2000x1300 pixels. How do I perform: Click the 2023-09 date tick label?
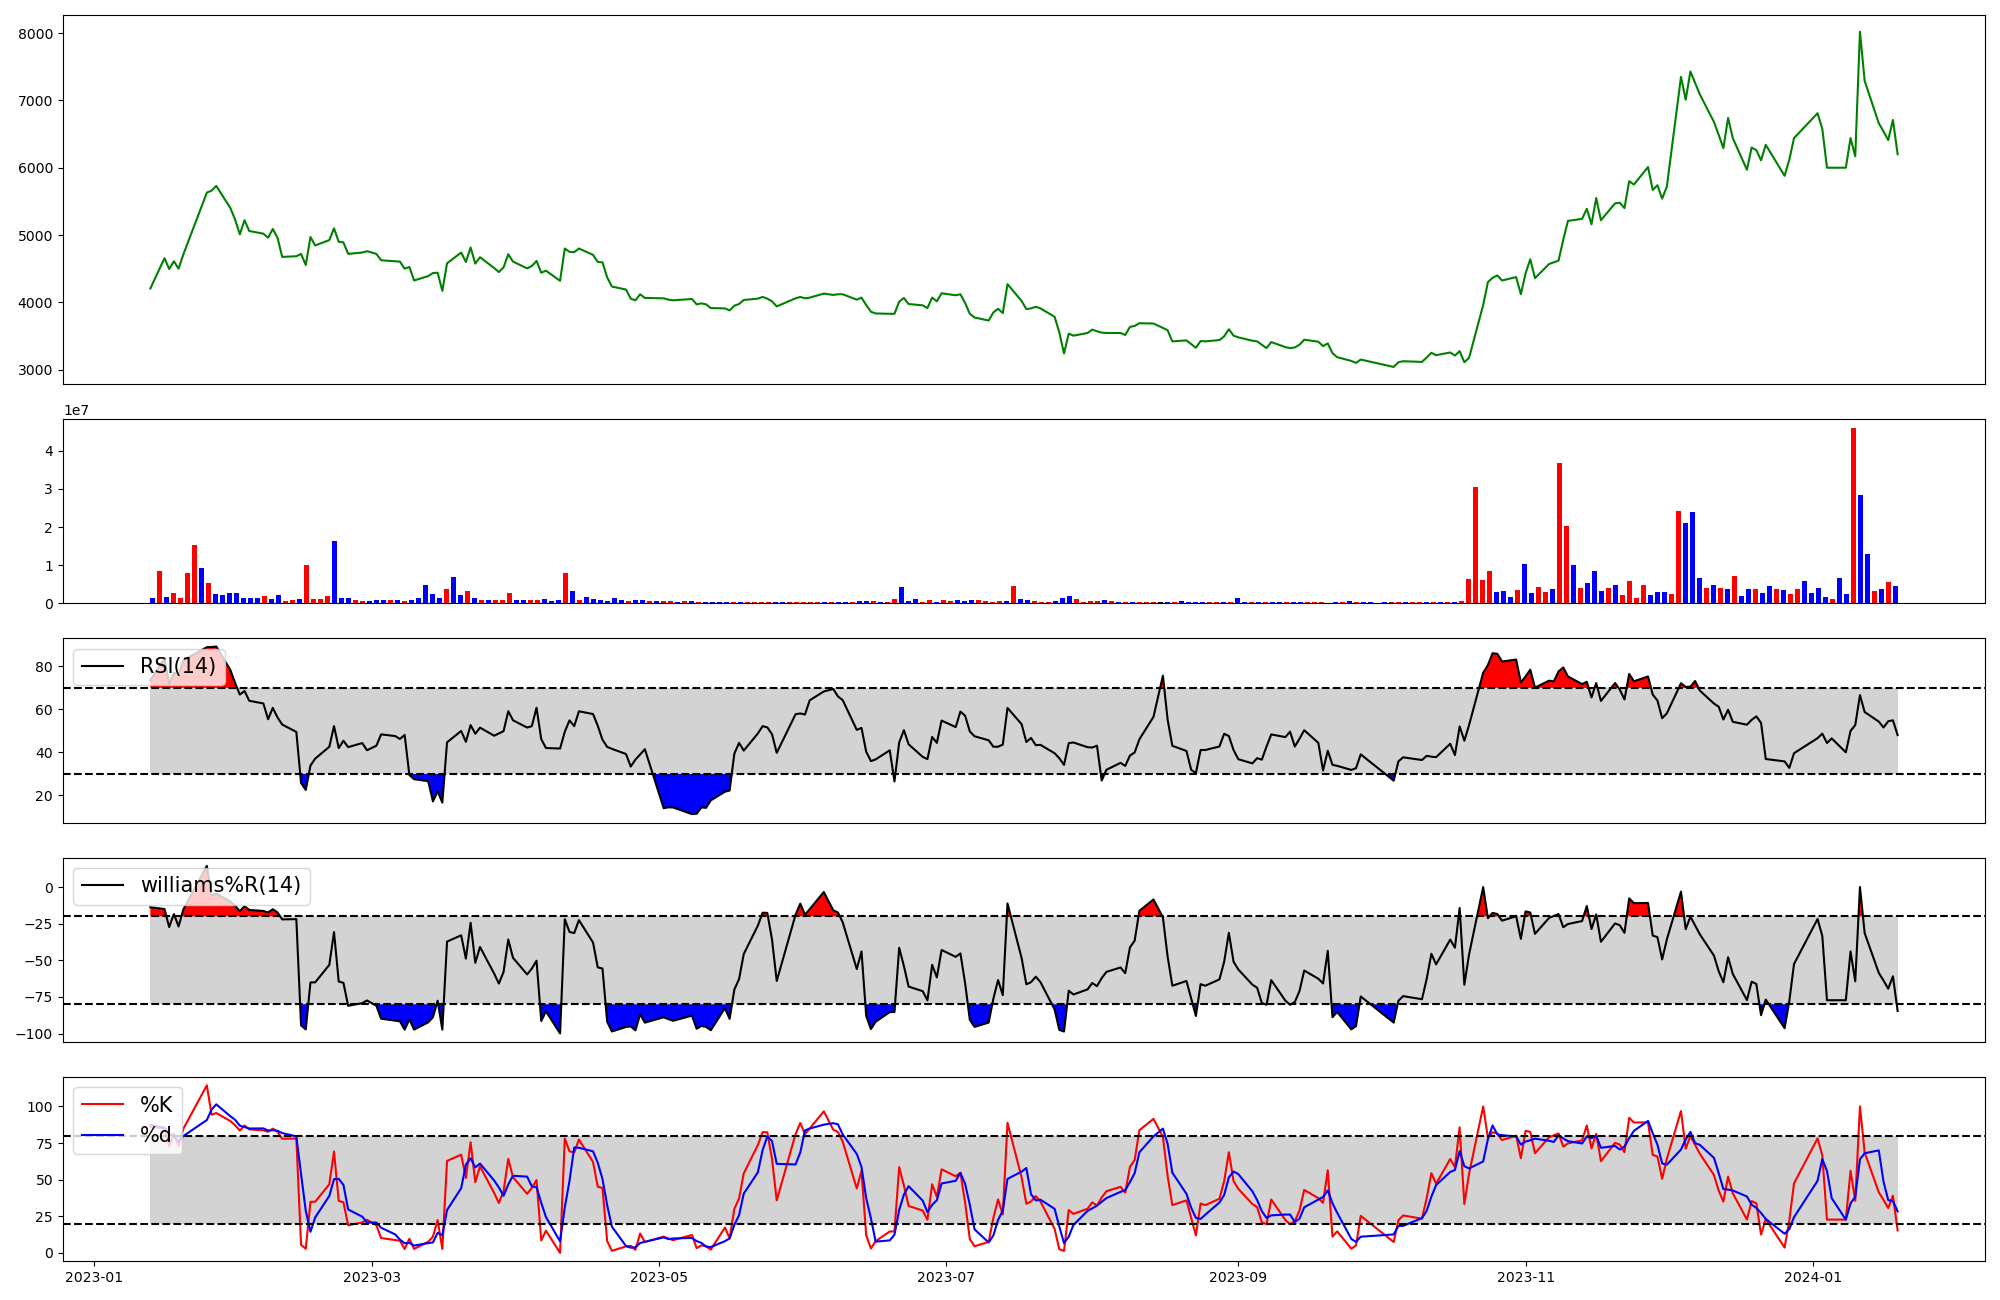click(1238, 1276)
